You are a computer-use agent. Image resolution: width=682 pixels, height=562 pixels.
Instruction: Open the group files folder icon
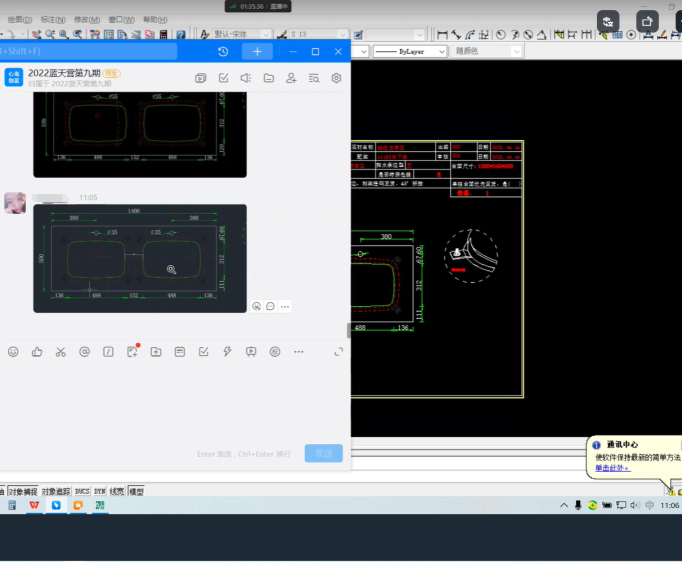pyautogui.click(x=268, y=78)
